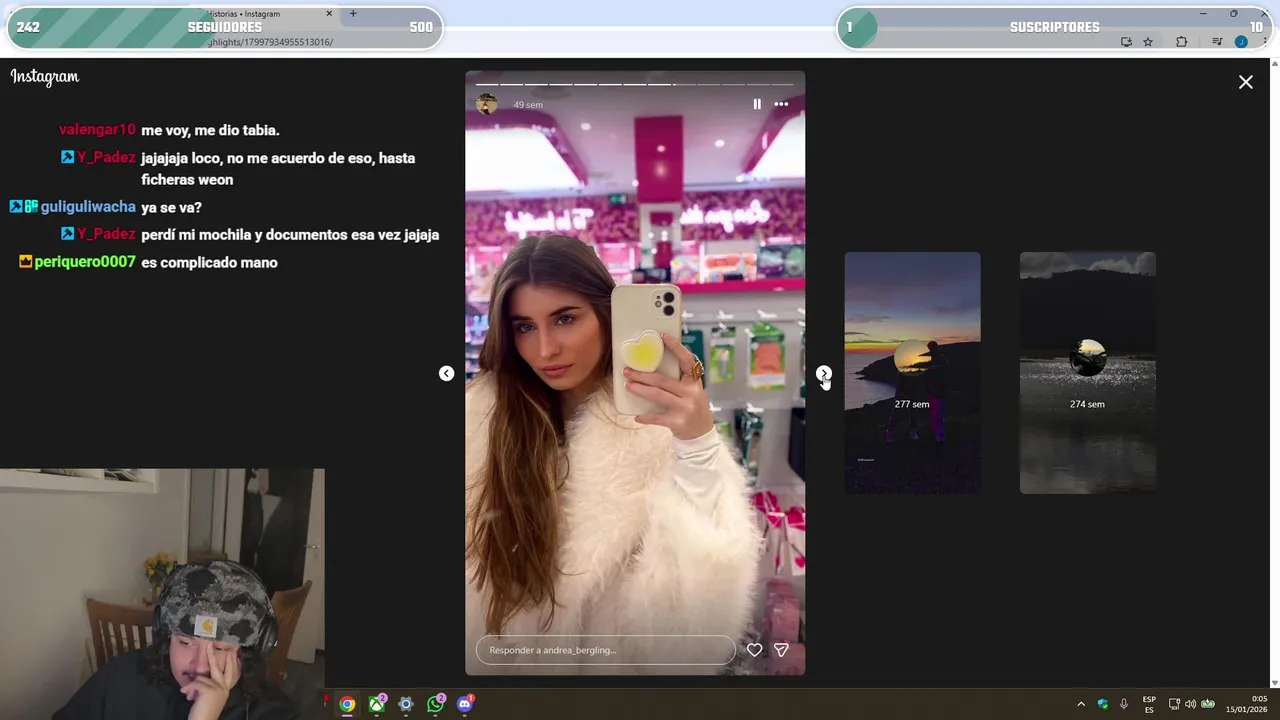Viewport: 1280px width, 720px height.
Task: Open the Chrome profile avatar 'J'
Action: click(1241, 42)
